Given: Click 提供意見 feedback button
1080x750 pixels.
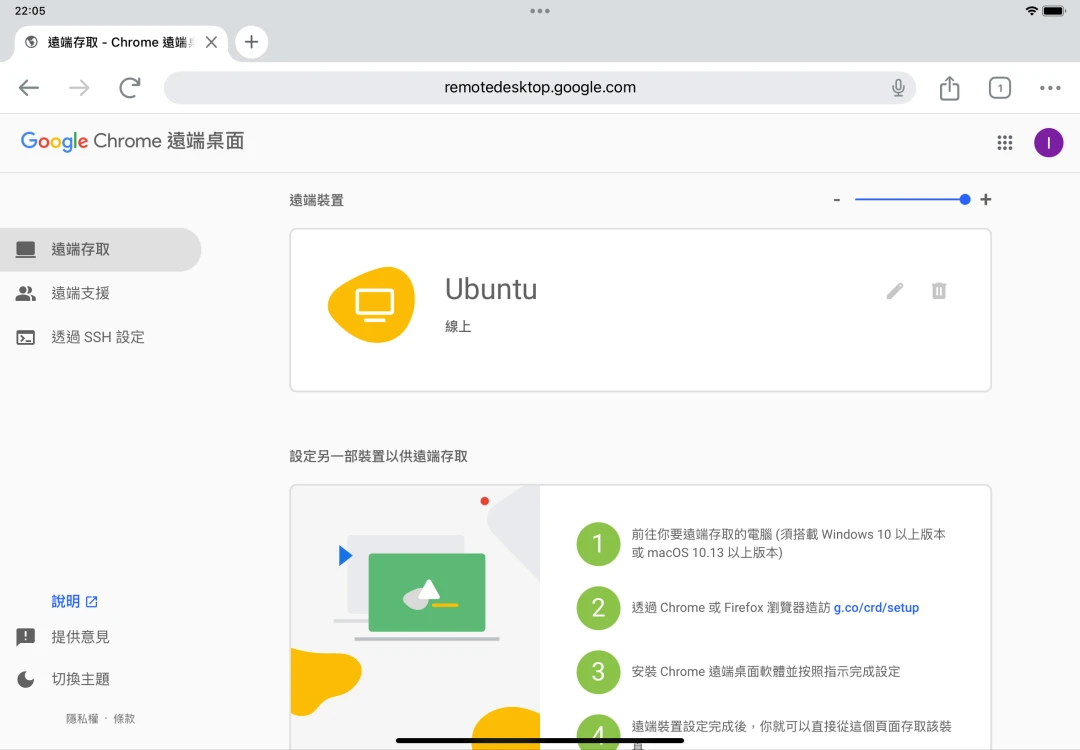Looking at the screenshot, I should tap(80, 637).
